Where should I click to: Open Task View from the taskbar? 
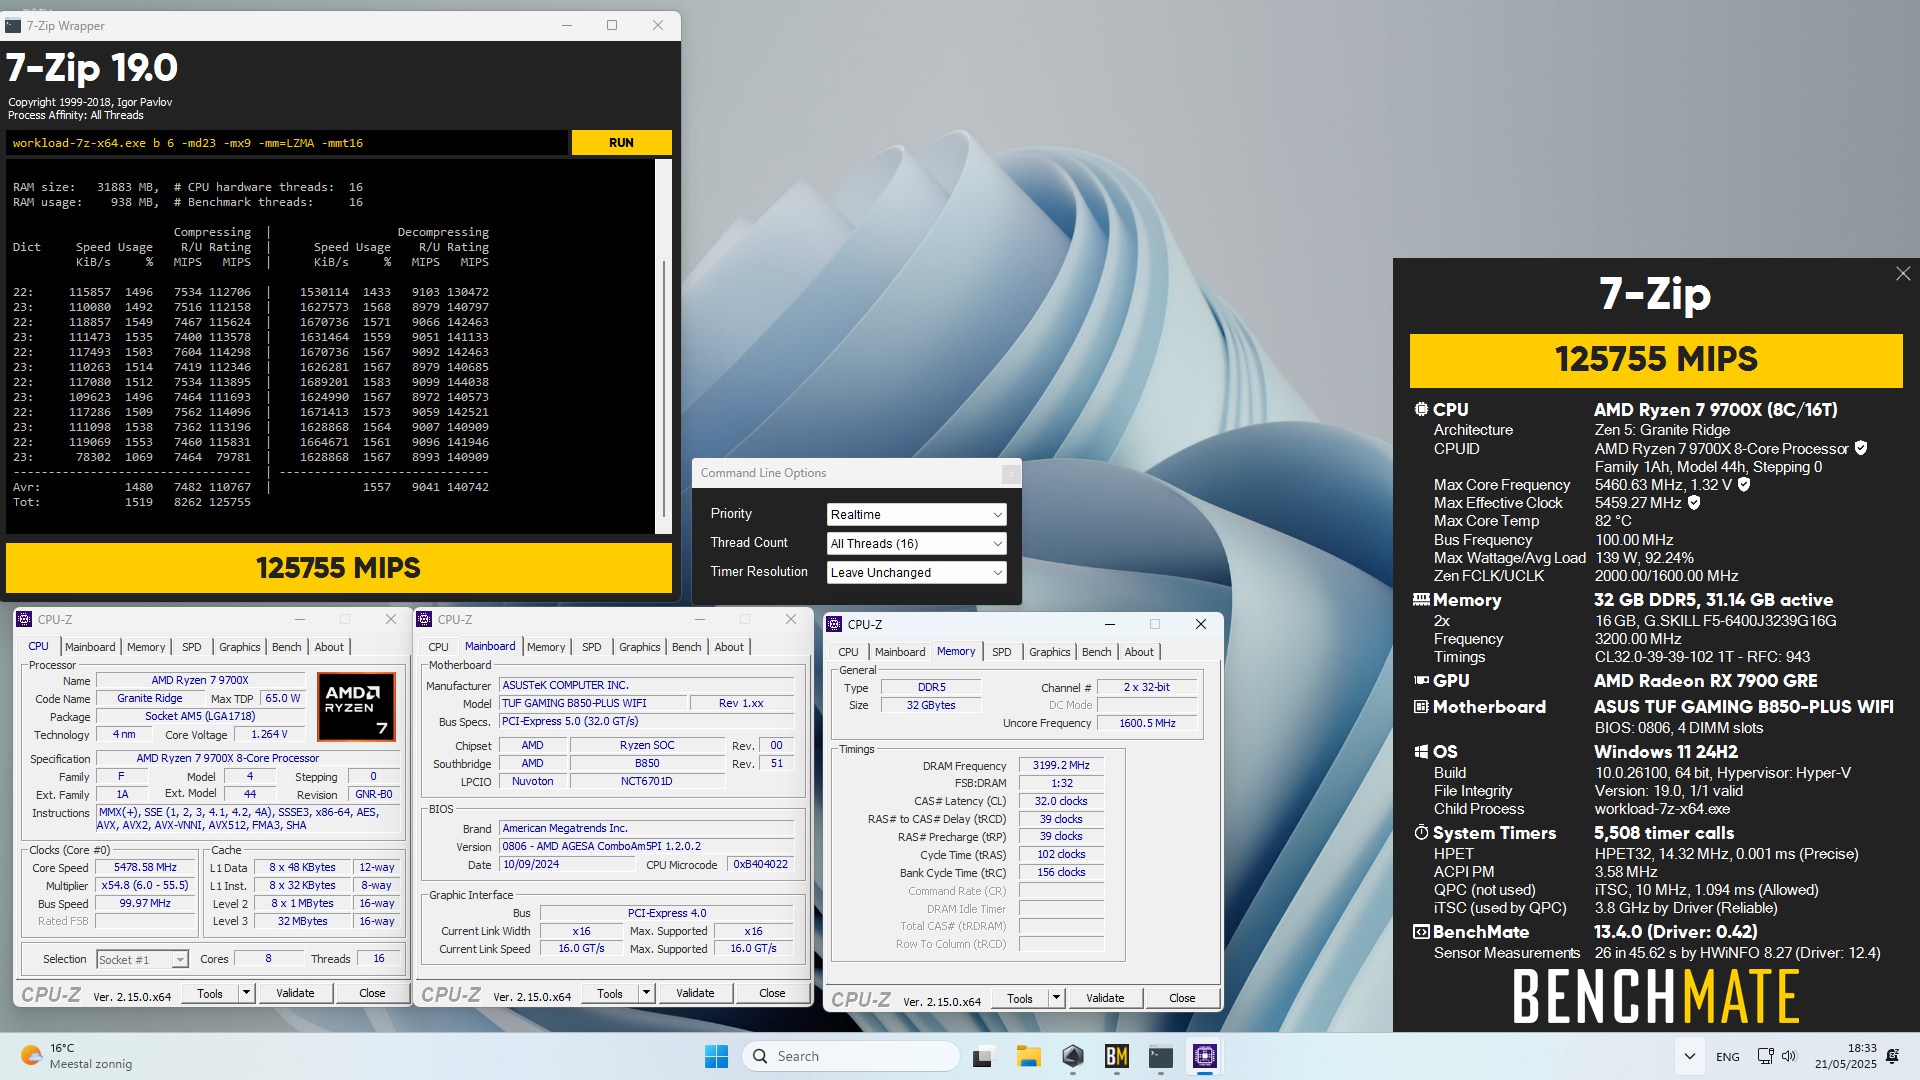pos(984,1056)
